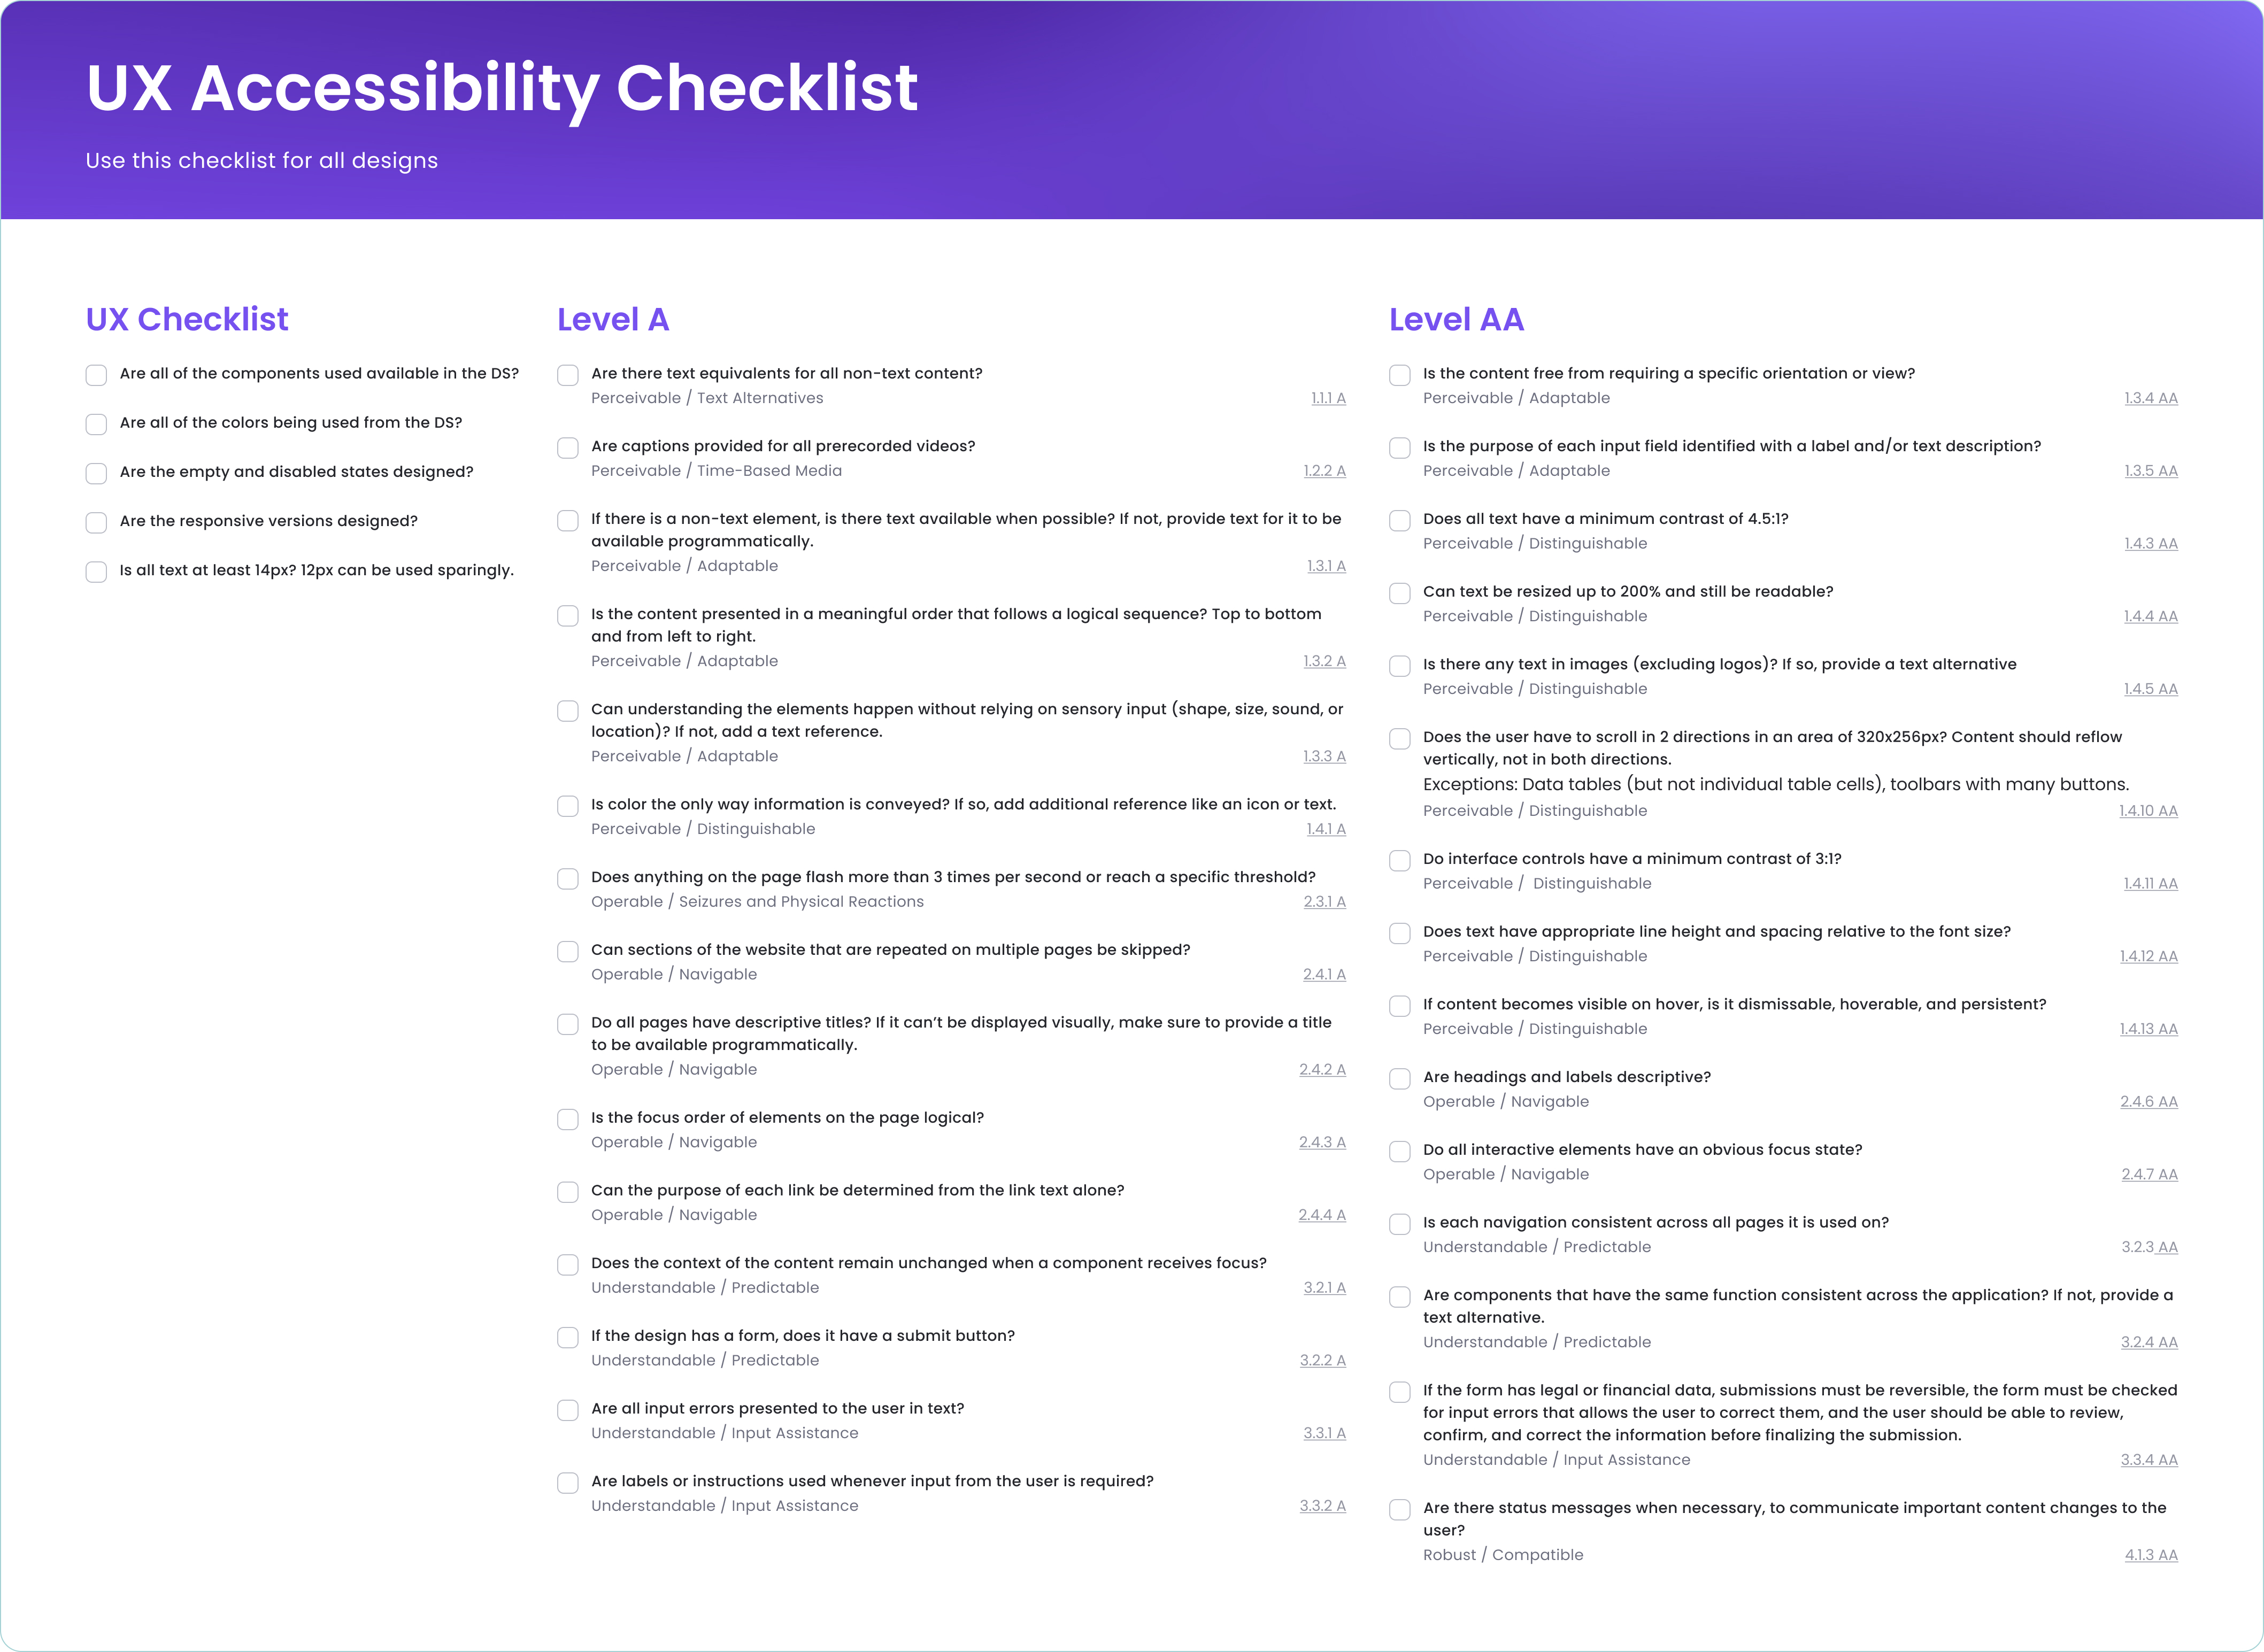Click the 3.3.2 A link
Viewport: 2264px width, 1652px height.
tap(1322, 1506)
